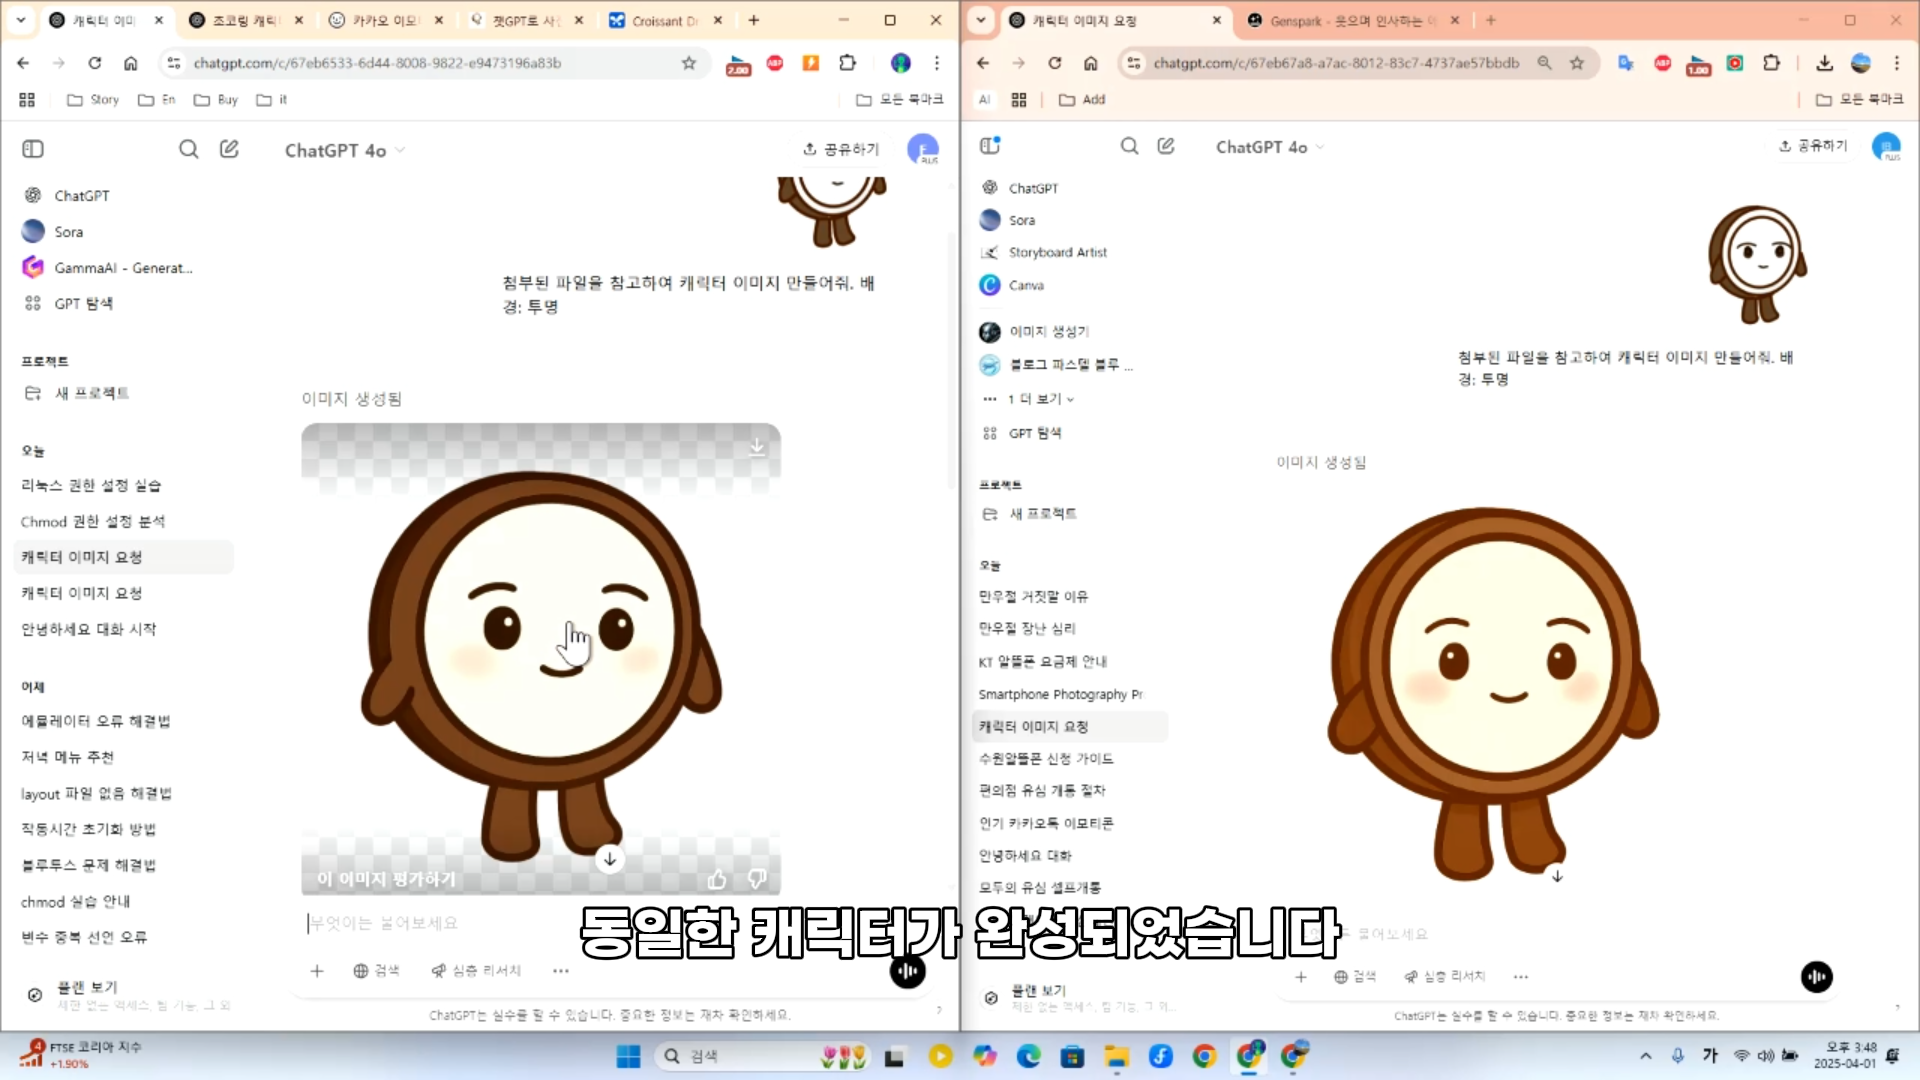
Task: Open Canva GPT in the right sidebar
Action: point(1026,285)
